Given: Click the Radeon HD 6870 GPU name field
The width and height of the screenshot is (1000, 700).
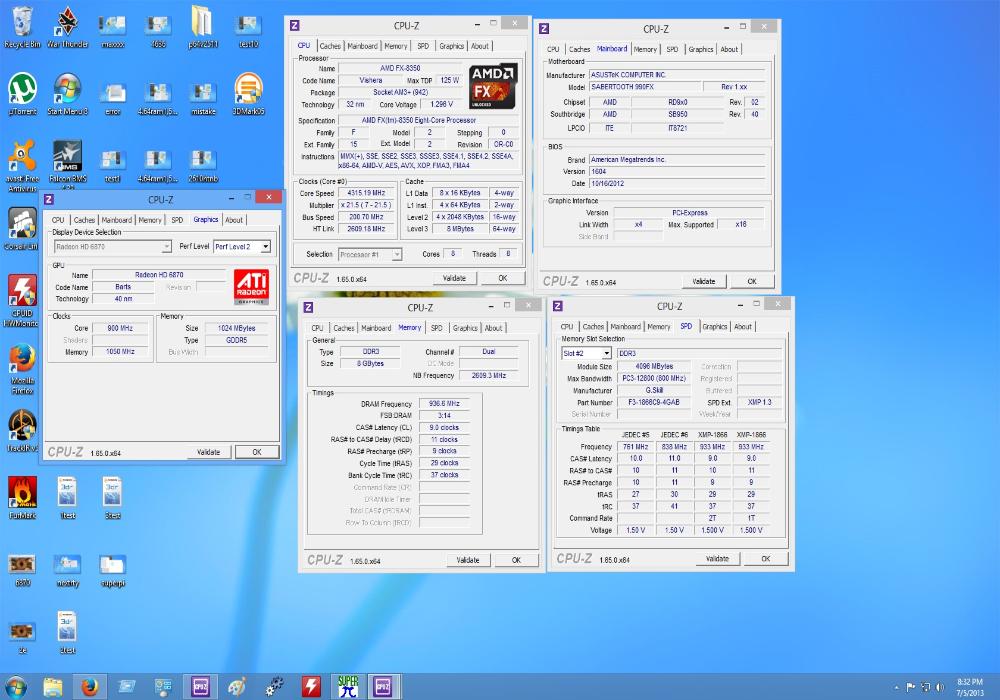Looking at the screenshot, I should click(x=159, y=275).
